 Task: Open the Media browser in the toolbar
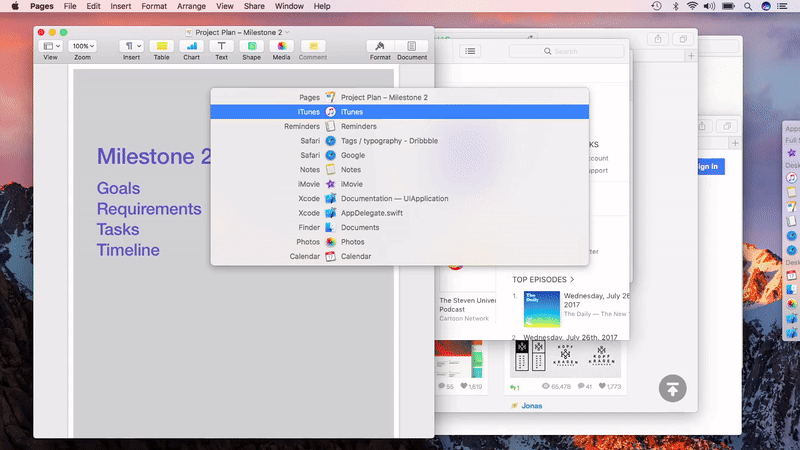click(x=282, y=46)
